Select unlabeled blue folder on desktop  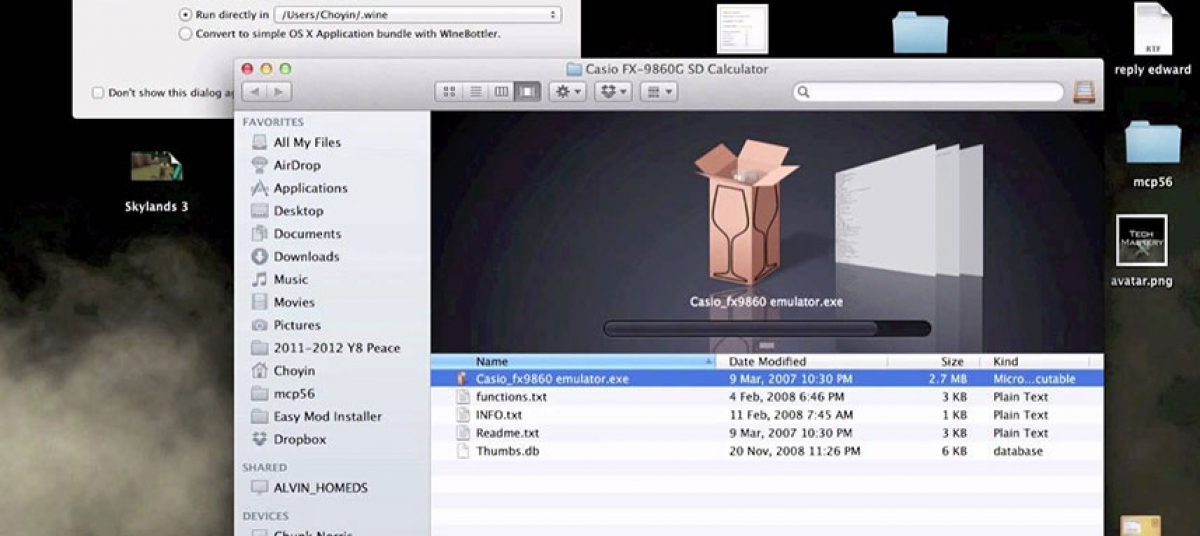(920, 32)
